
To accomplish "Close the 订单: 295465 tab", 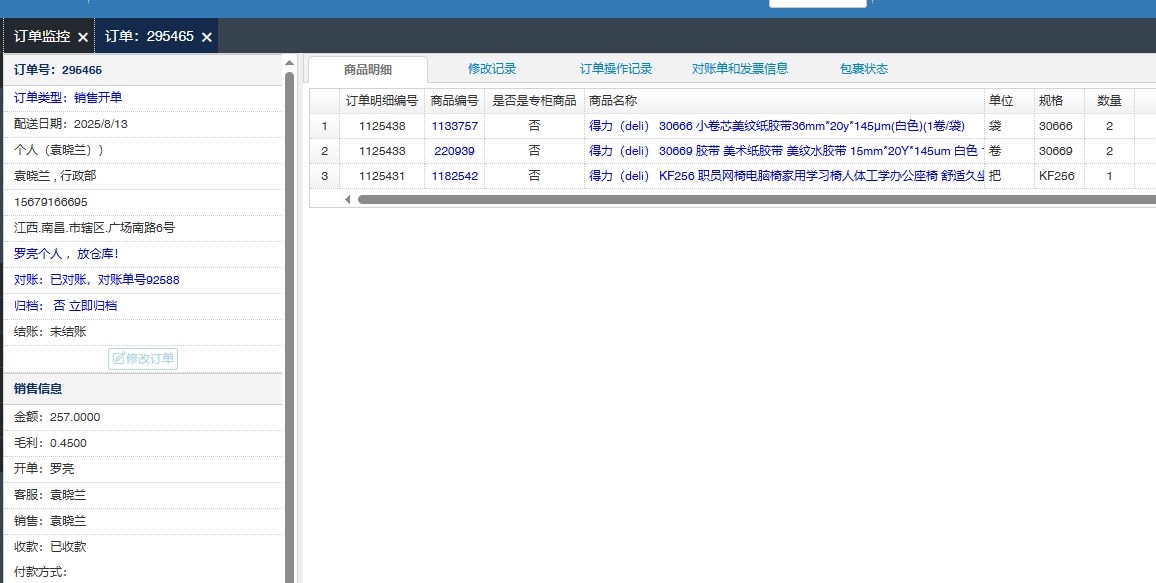I will coord(207,37).
